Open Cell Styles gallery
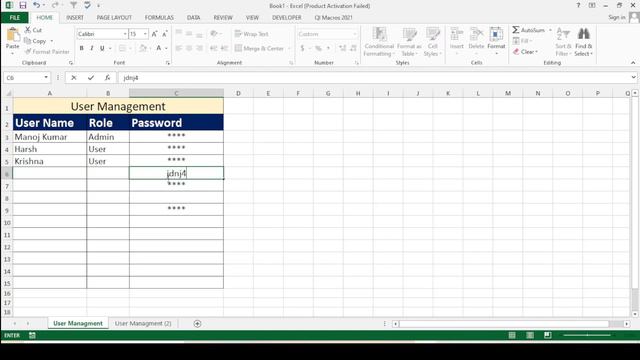Screen dimensions: 640x360 click(x=433, y=42)
